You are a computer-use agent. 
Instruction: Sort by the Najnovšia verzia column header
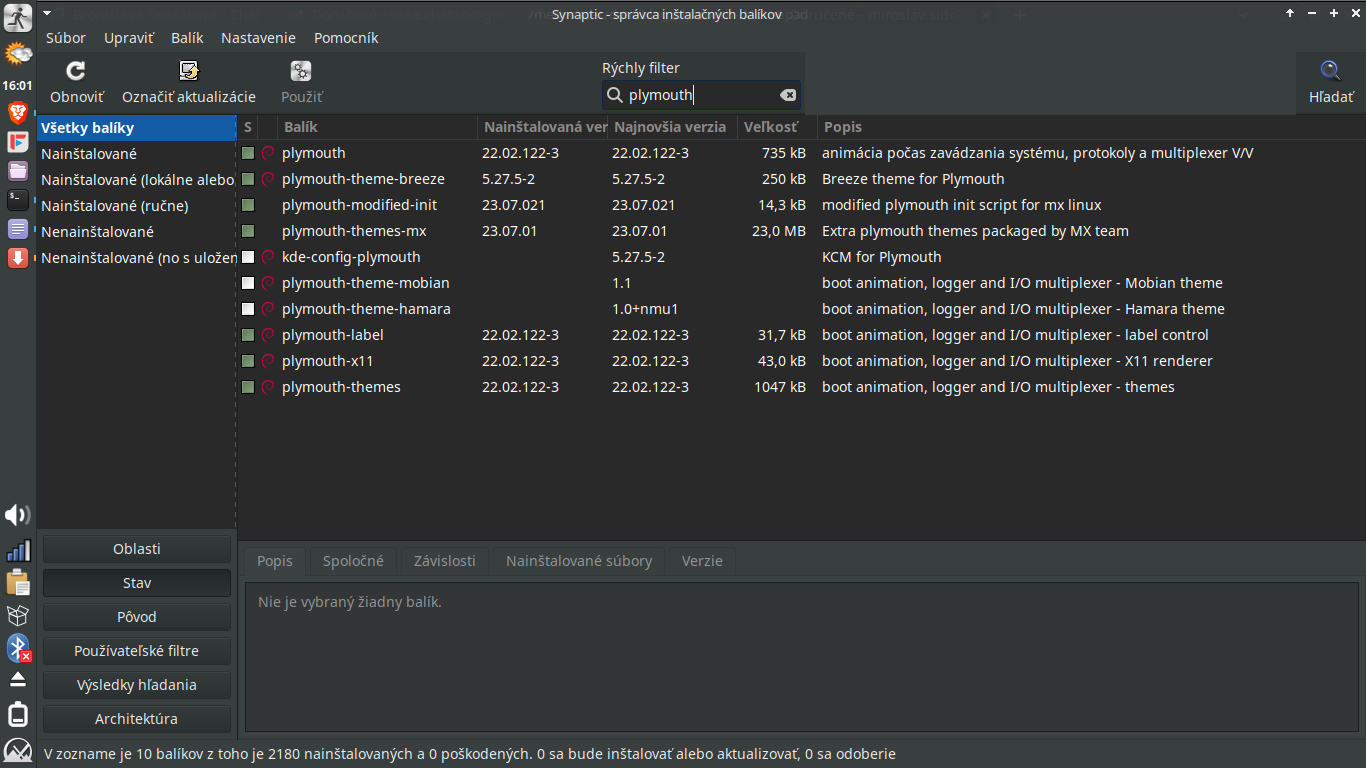(672, 127)
